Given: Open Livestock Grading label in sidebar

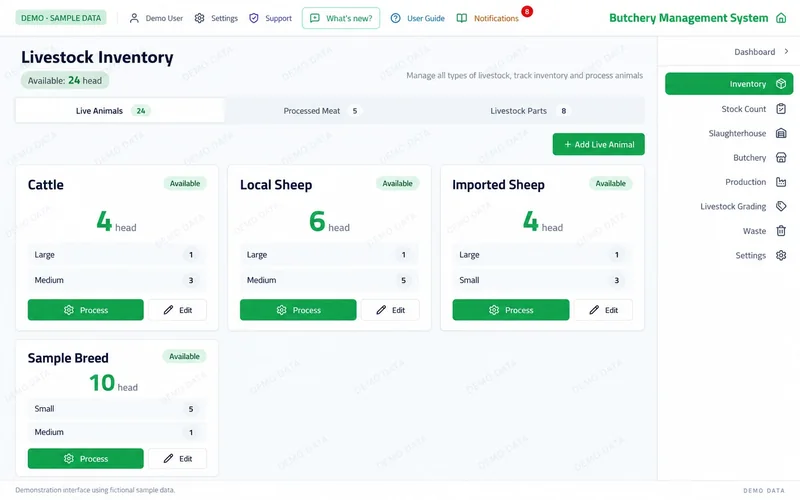Looking at the screenshot, I should pyautogui.click(x=733, y=206).
